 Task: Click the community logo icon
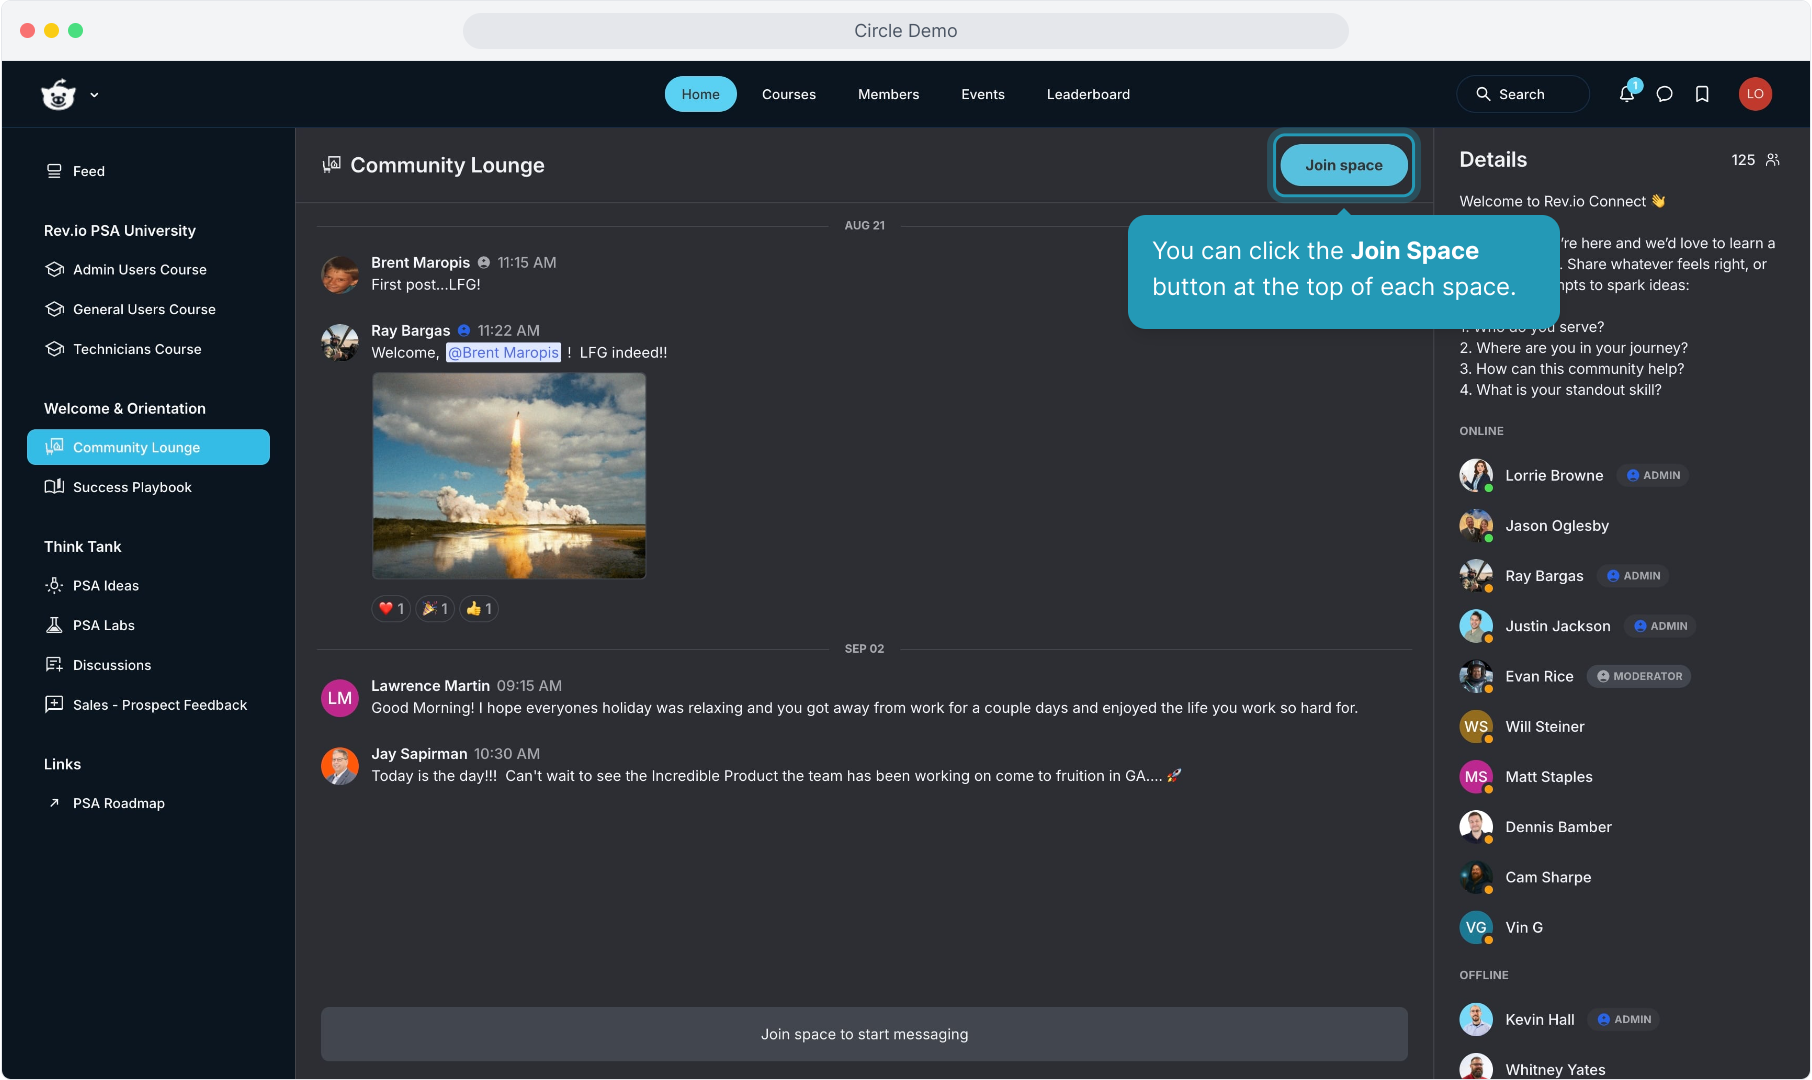[x=58, y=94]
